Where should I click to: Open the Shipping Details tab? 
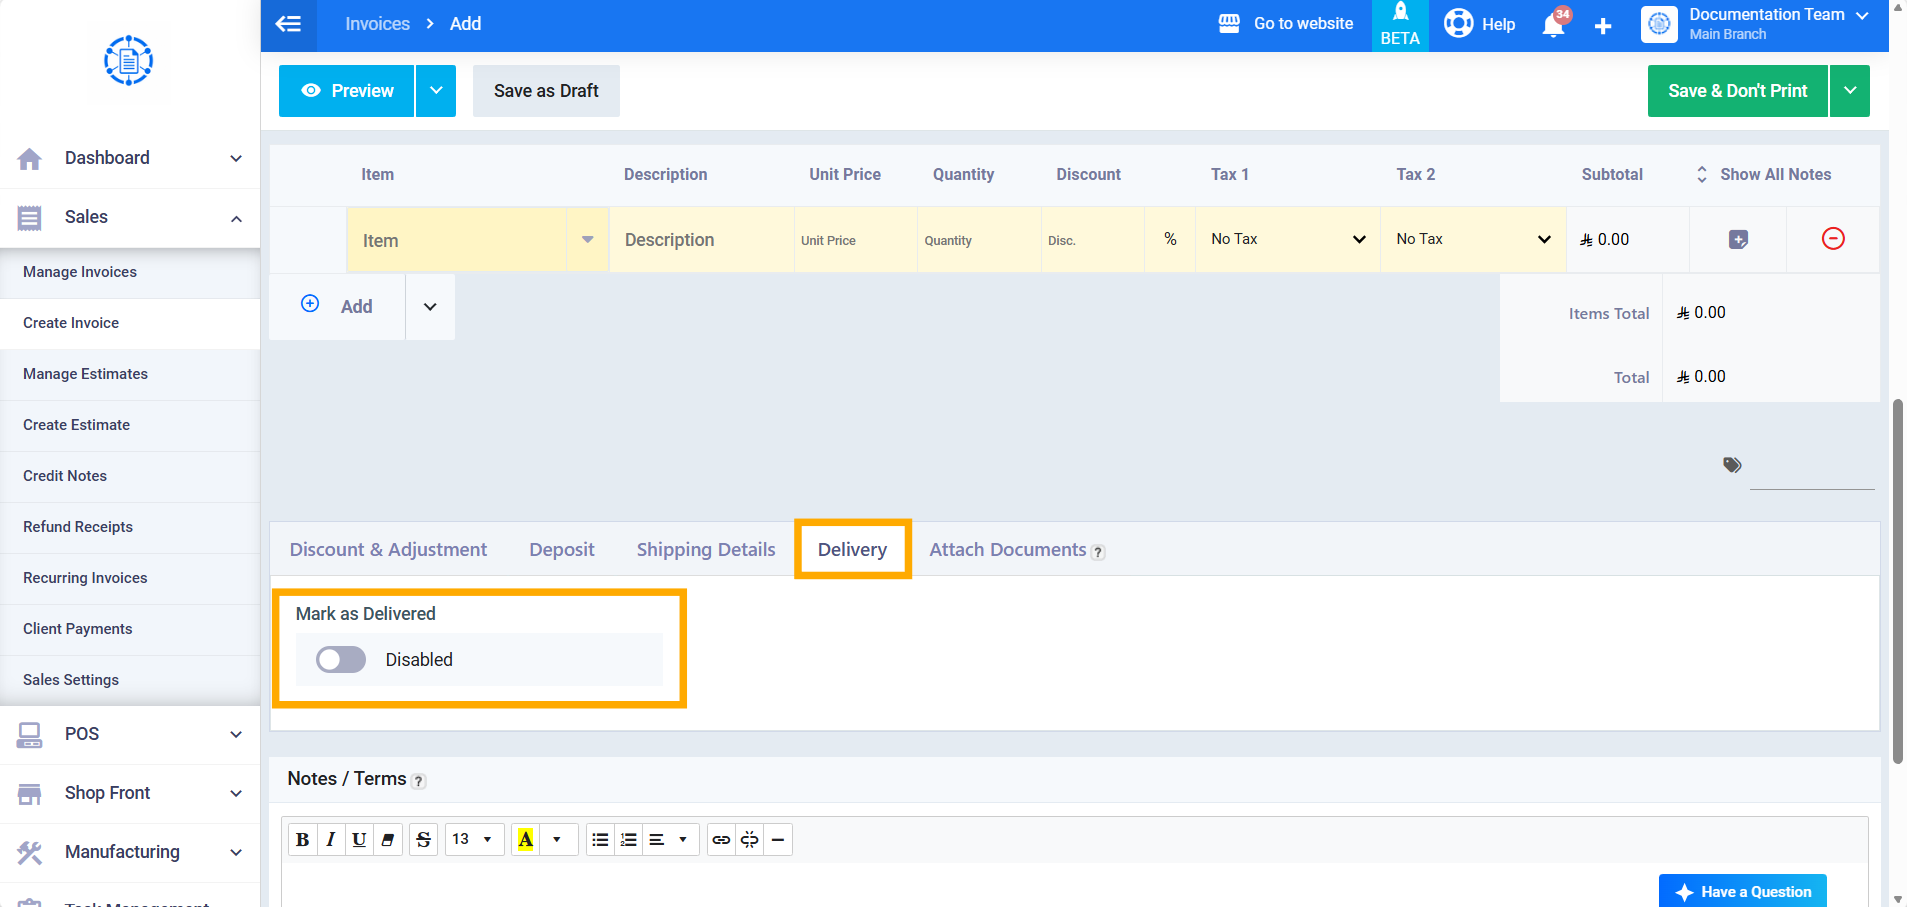(x=706, y=550)
